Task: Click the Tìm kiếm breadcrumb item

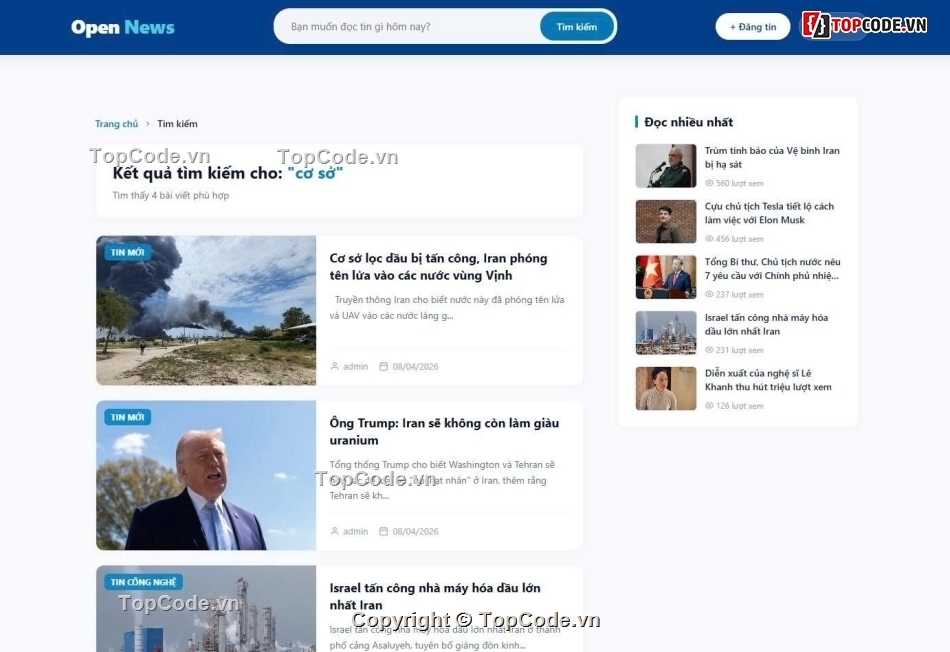Action: pos(178,124)
